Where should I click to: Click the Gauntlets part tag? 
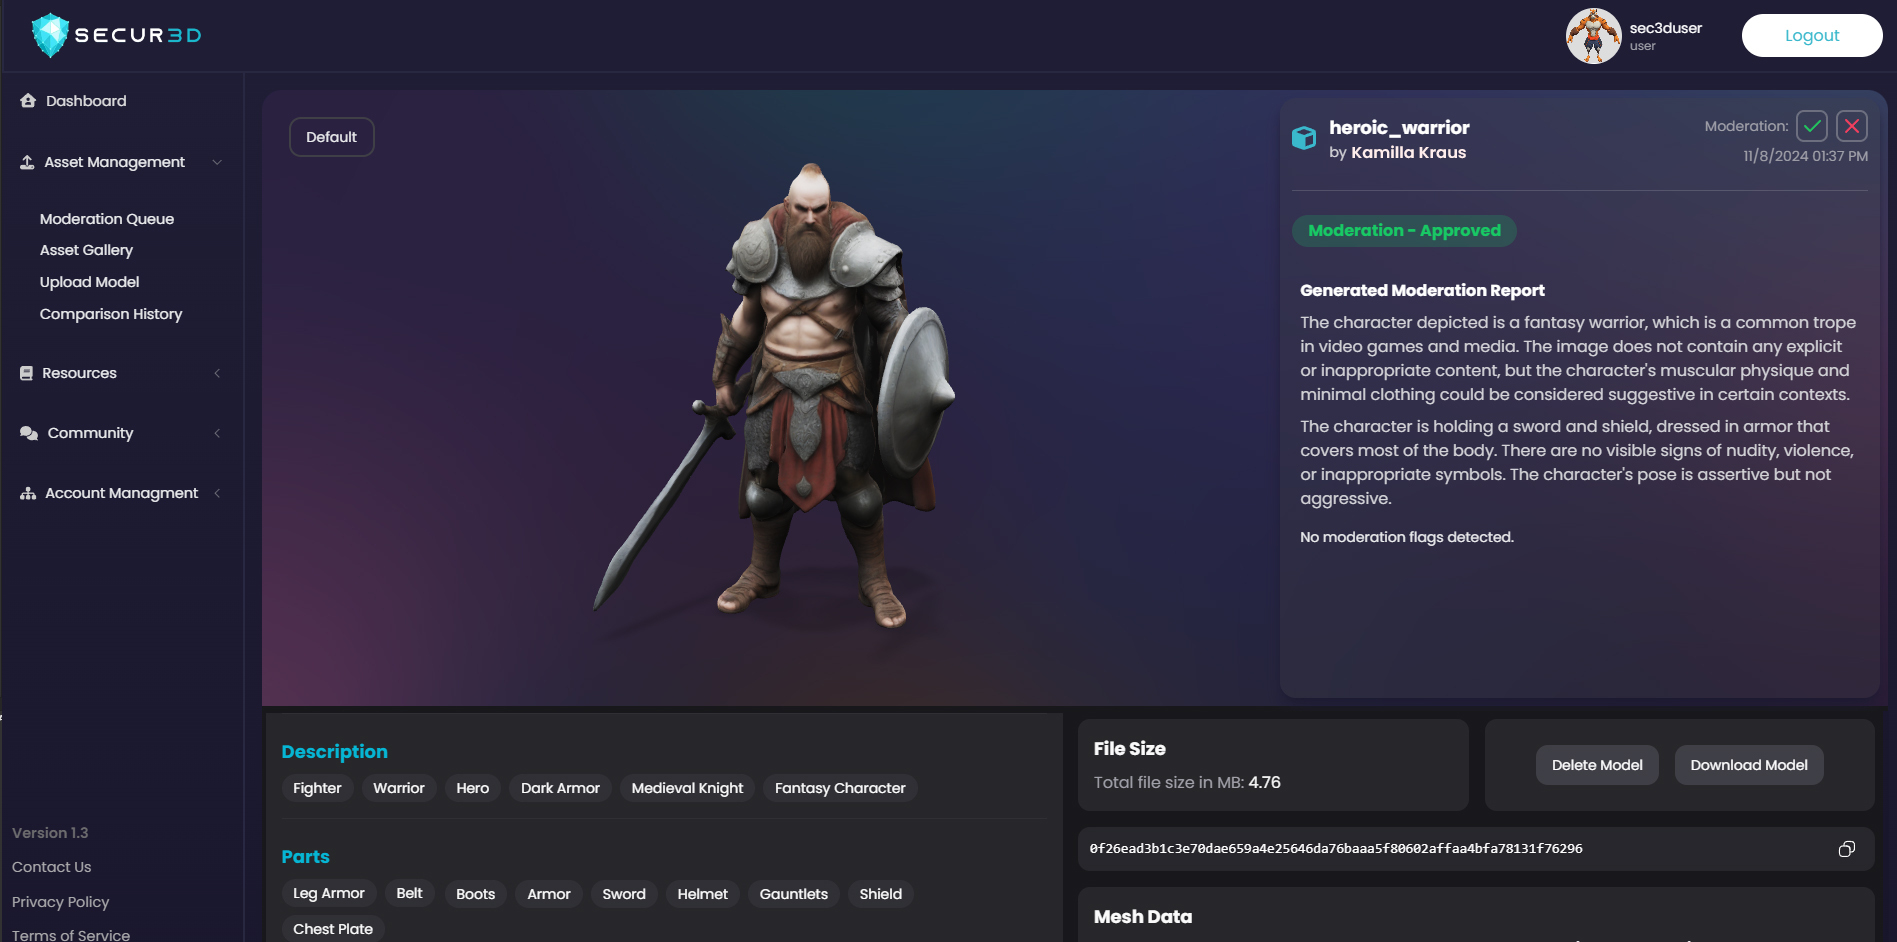click(794, 894)
